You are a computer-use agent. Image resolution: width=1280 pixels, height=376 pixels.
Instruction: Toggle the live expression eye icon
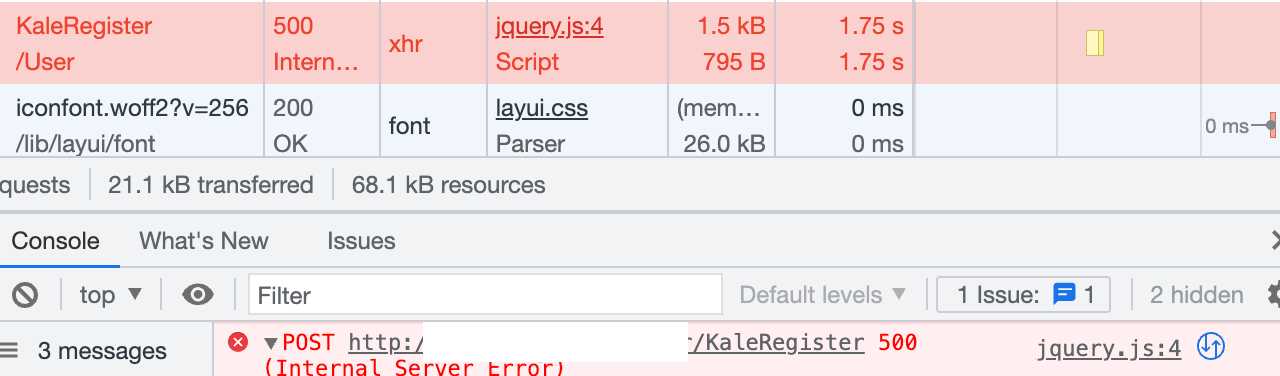pos(198,295)
